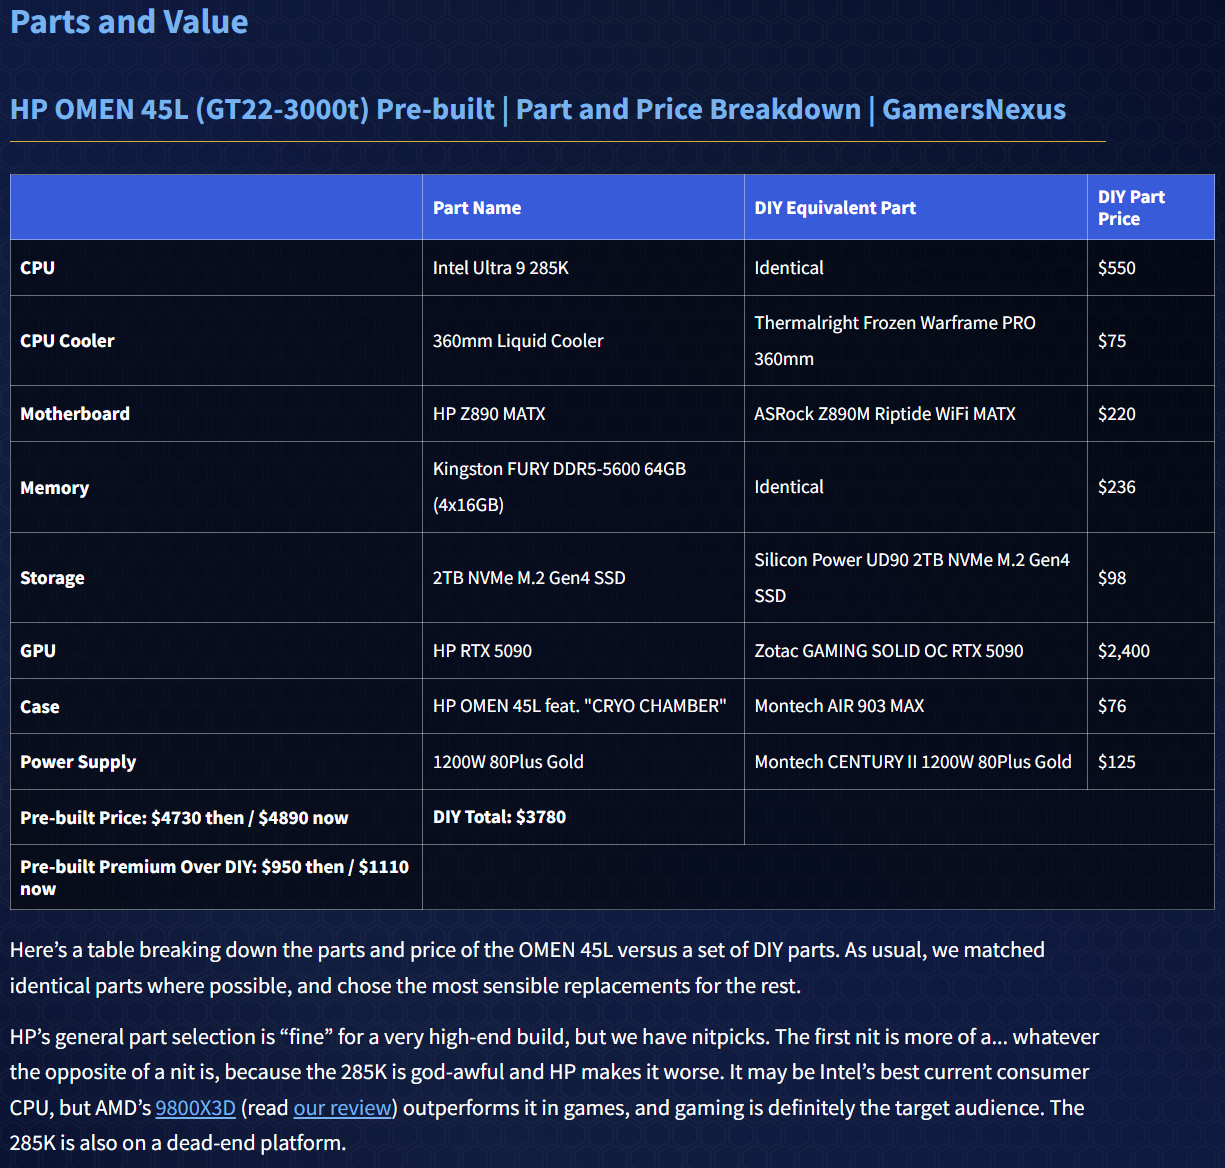1225x1168 pixels.
Task: Click the 'Part Name' column header
Action: (x=583, y=208)
